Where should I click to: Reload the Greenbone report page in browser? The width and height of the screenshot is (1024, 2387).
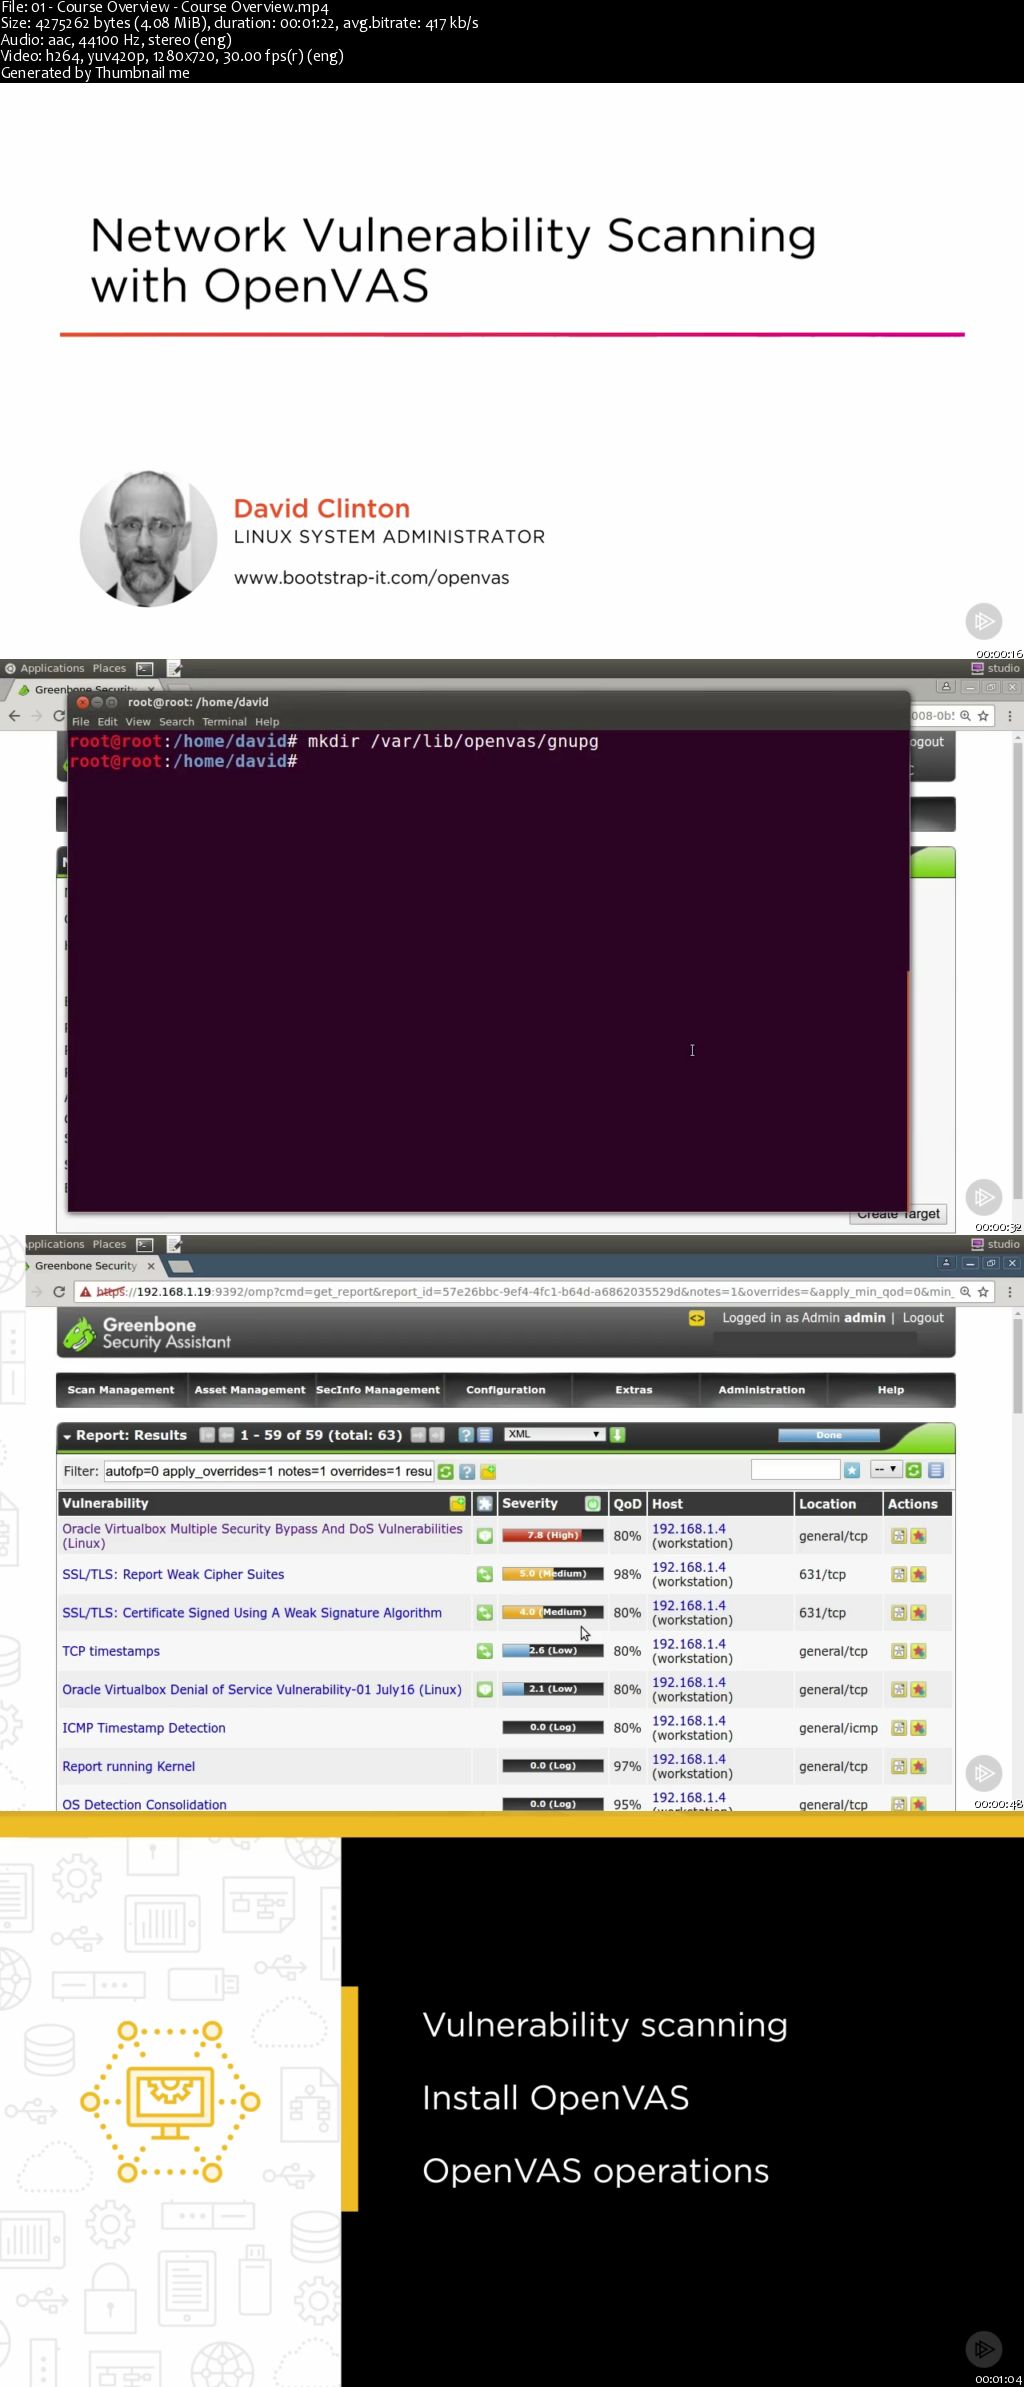pyautogui.click(x=59, y=1292)
